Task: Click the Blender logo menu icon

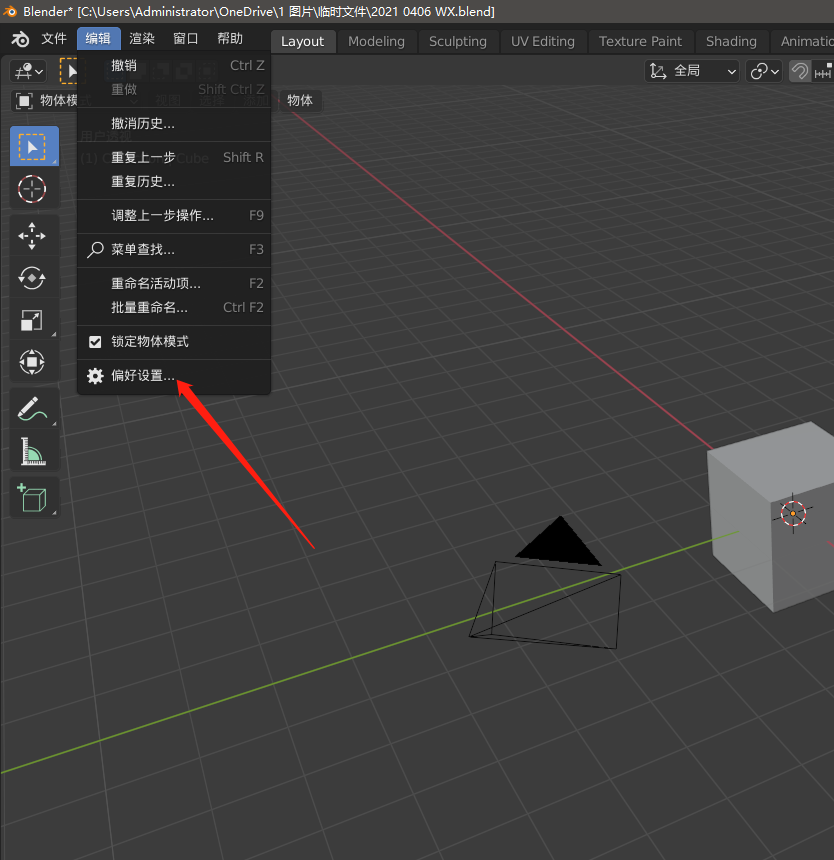Action: pyautogui.click(x=20, y=39)
